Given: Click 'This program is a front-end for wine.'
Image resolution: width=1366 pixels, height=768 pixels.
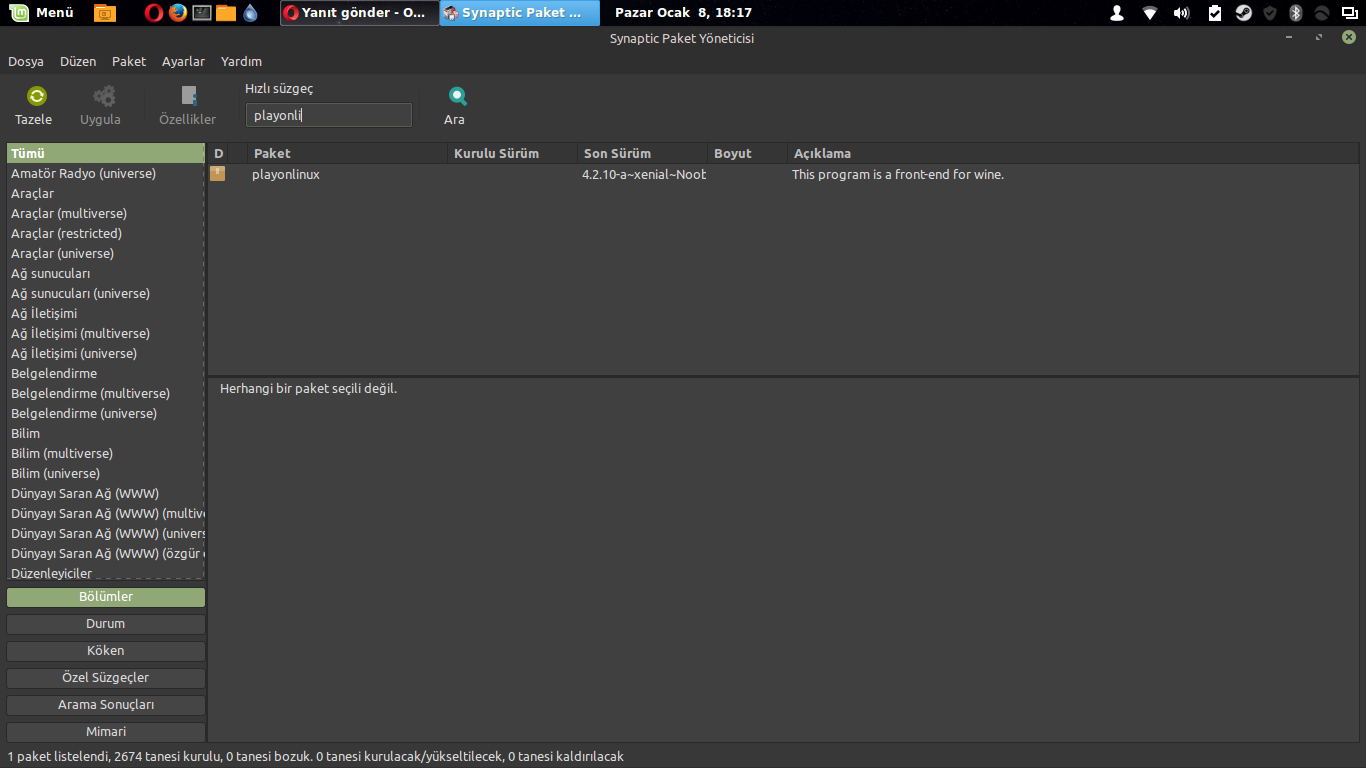Looking at the screenshot, I should pos(898,174).
